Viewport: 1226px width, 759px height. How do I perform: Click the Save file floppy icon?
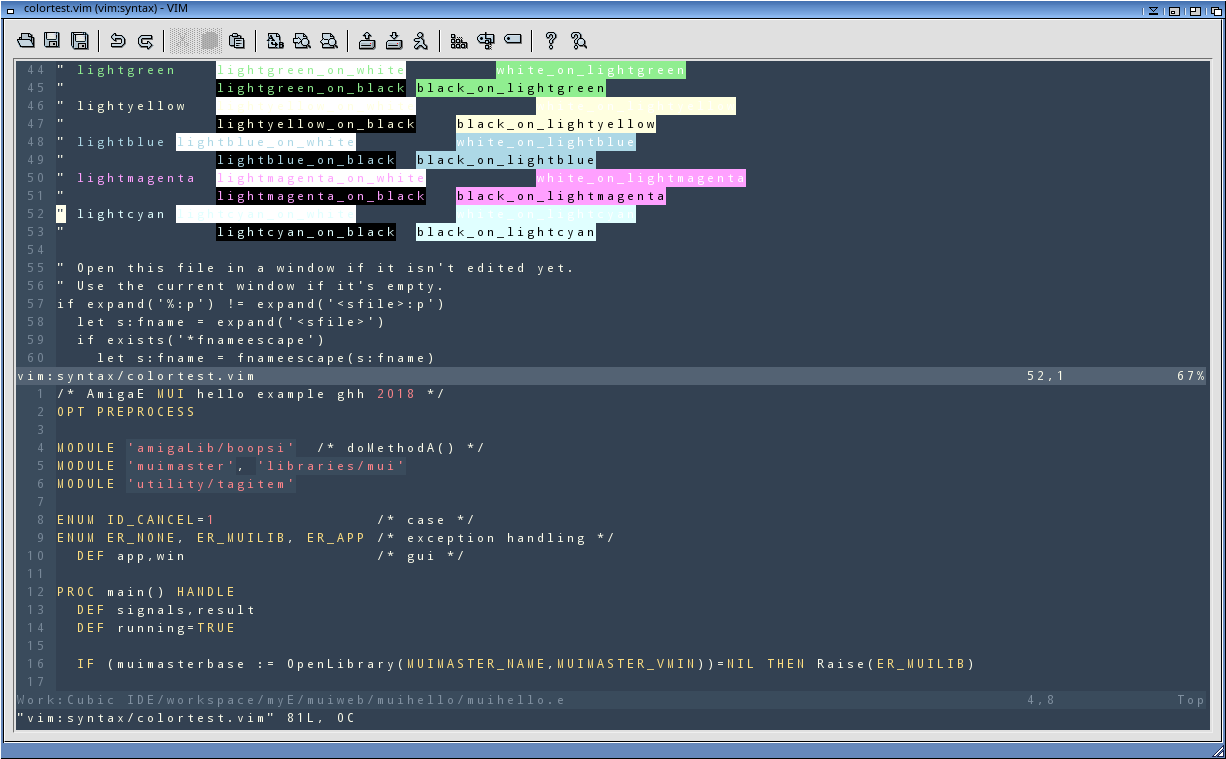click(x=53, y=41)
